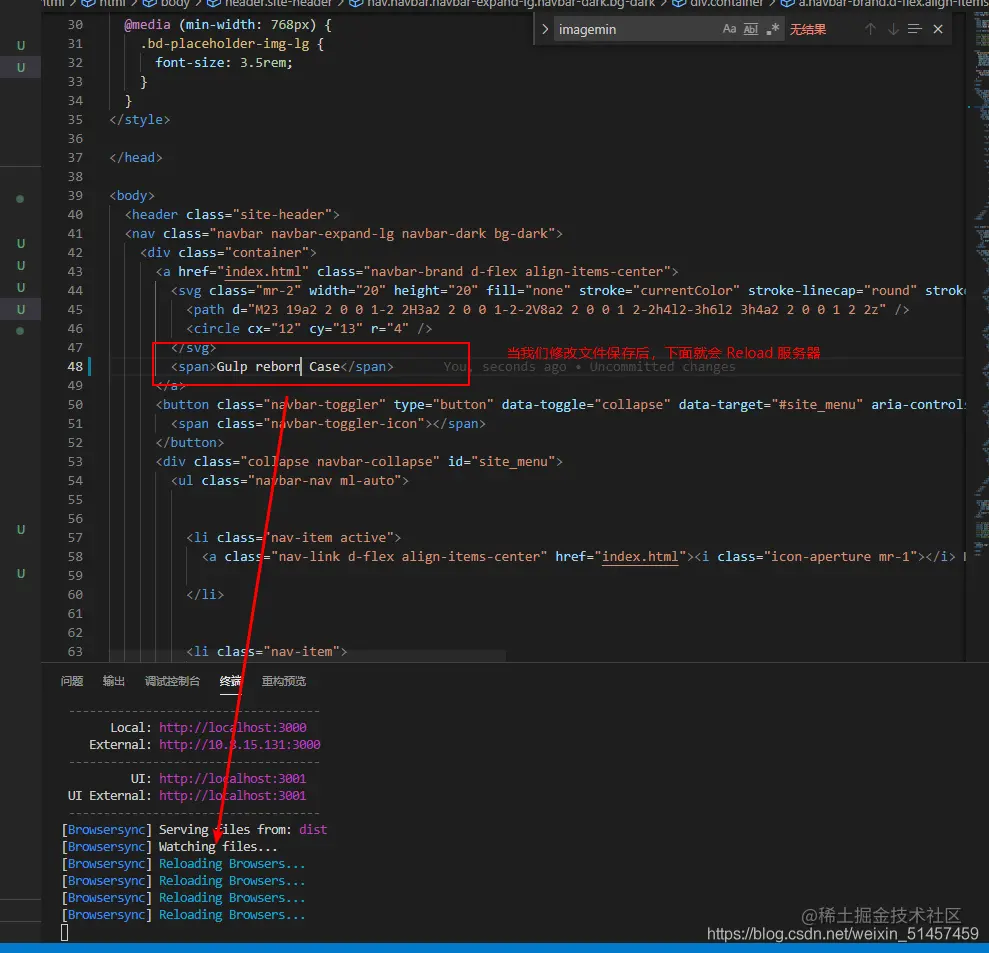Toggle Find in Selection icon

point(915,29)
